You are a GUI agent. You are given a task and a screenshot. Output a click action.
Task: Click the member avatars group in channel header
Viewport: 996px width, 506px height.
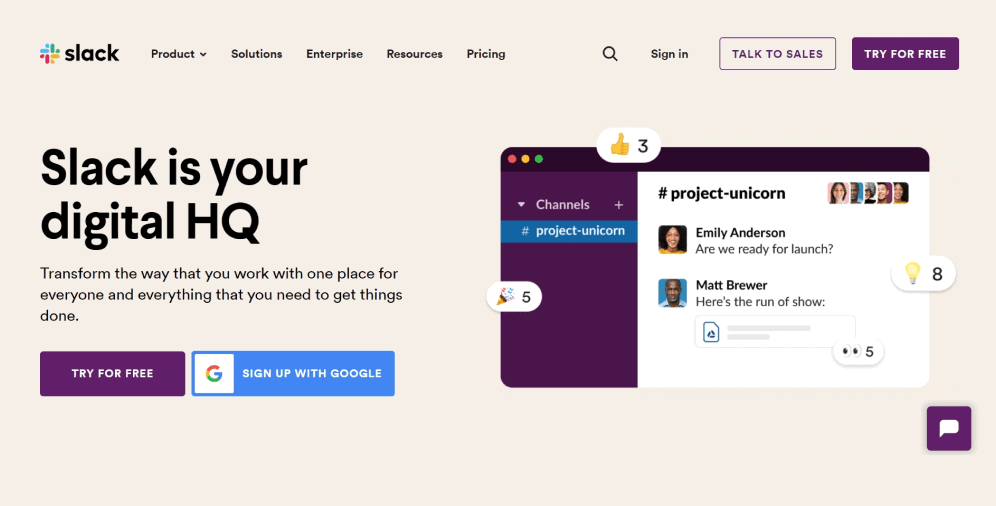(x=868, y=193)
